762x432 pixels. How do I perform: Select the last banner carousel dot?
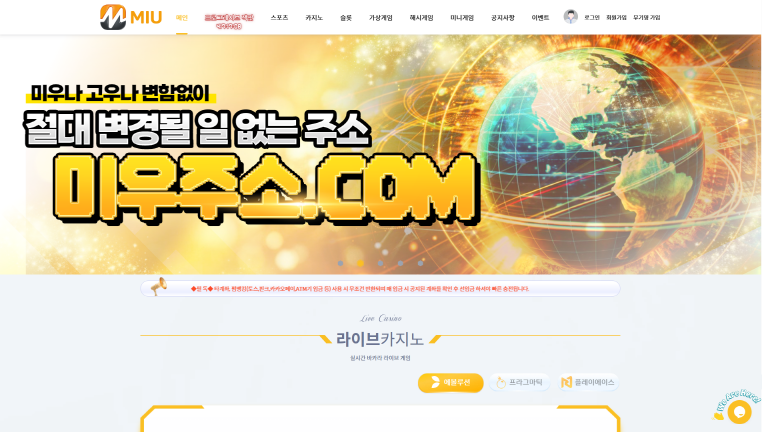coord(420,263)
